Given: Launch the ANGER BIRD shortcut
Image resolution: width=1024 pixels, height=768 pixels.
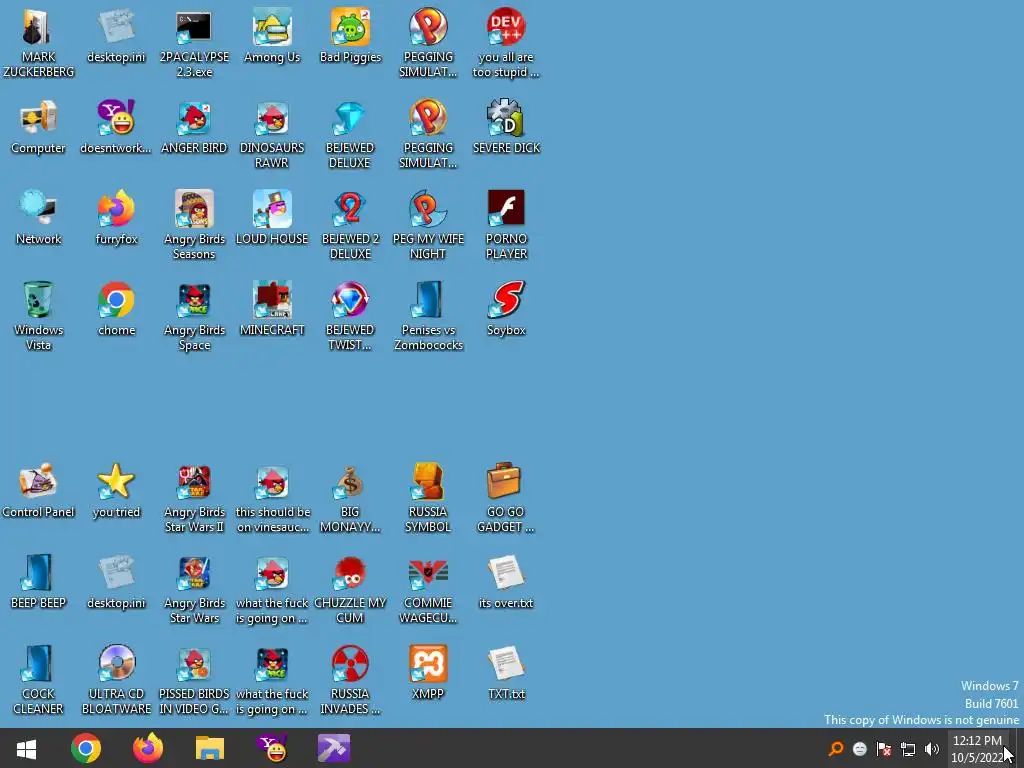Looking at the screenshot, I should click(194, 119).
